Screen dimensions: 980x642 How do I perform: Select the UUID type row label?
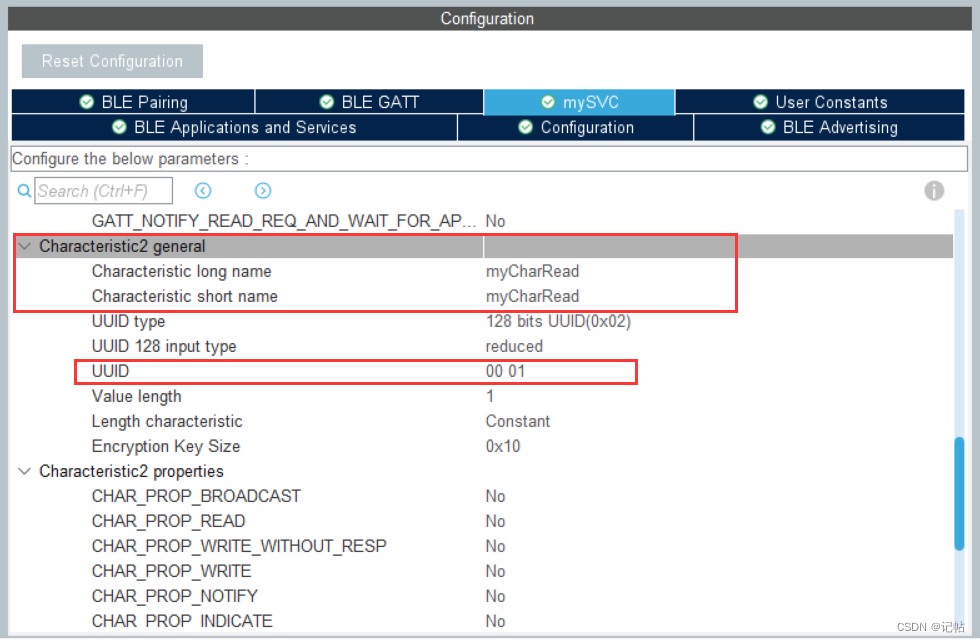[128, 321]
